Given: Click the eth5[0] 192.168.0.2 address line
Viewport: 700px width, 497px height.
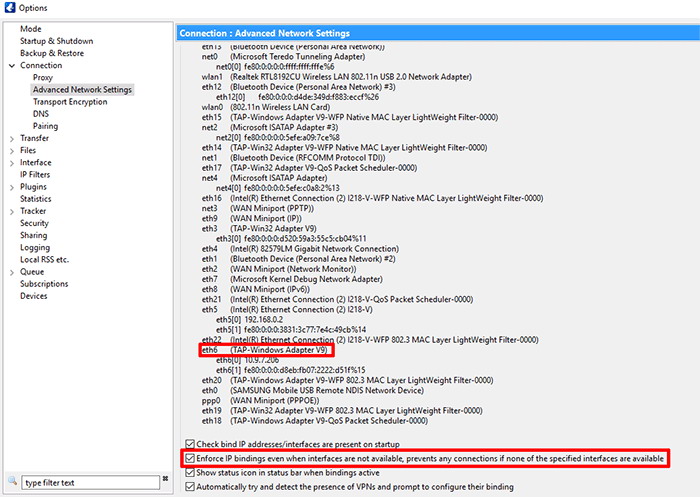Looking at the screenshot, I should tap(250, 319).
